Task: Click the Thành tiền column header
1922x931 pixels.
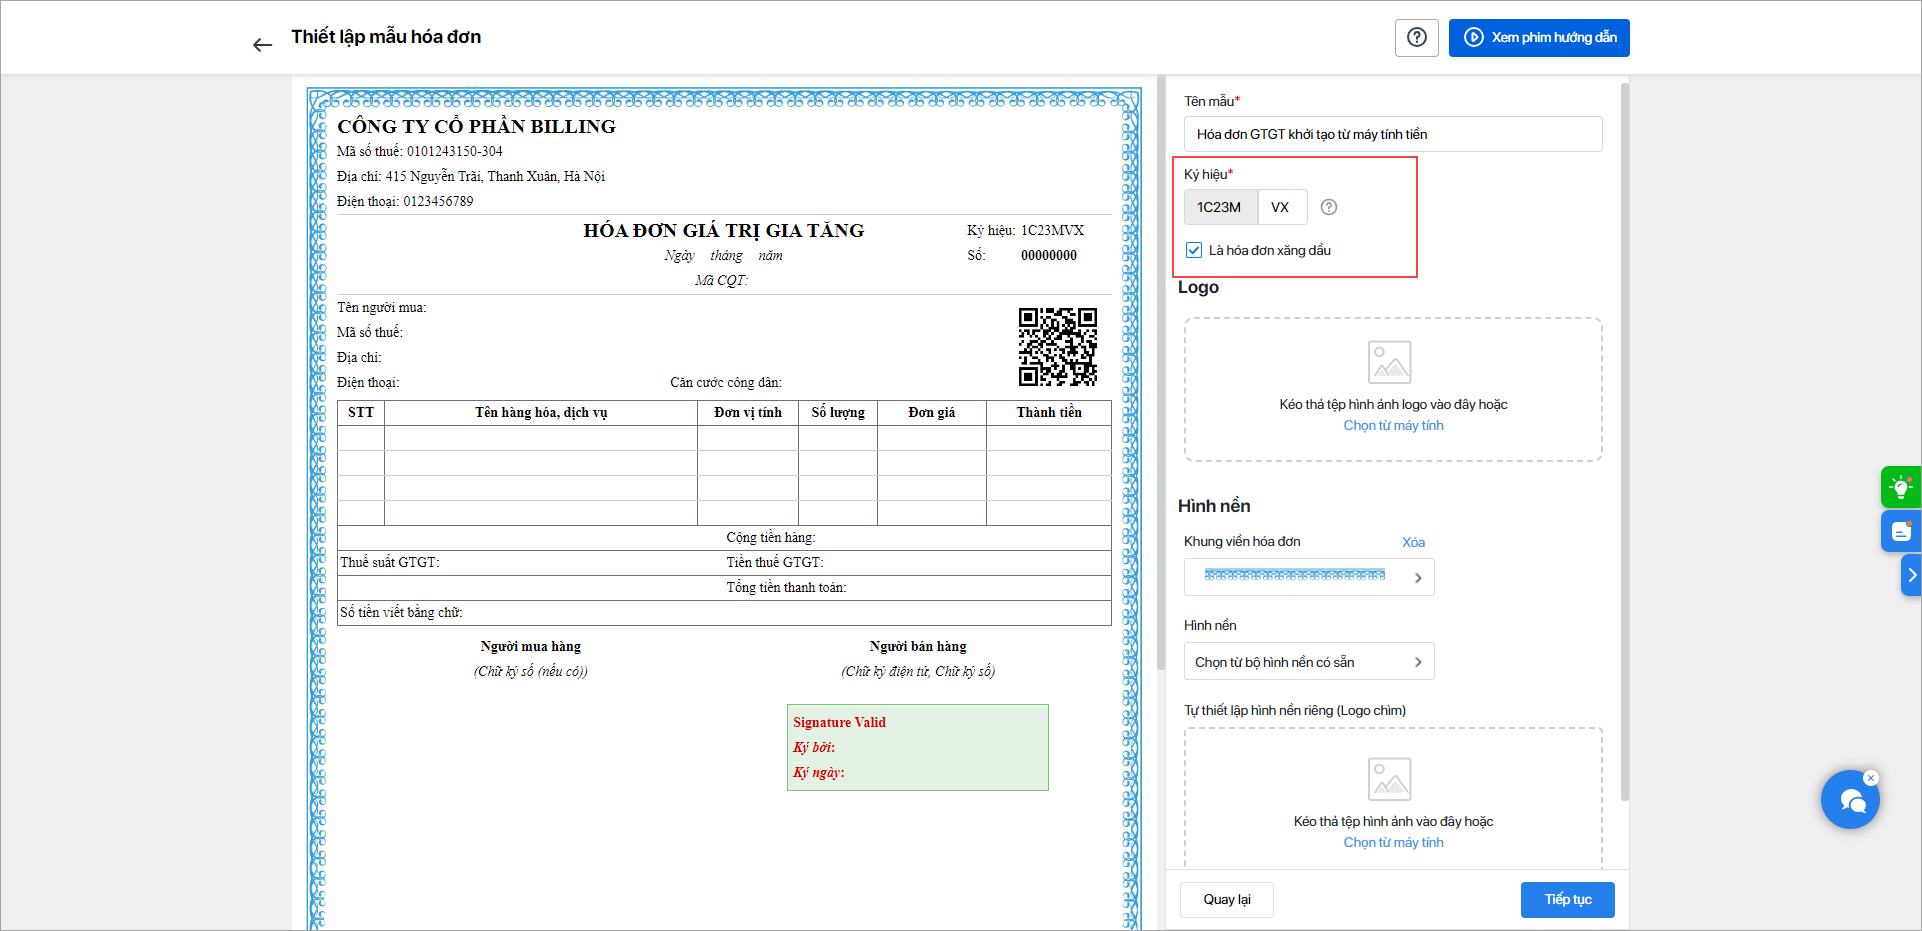Action: pos(1049,413)
